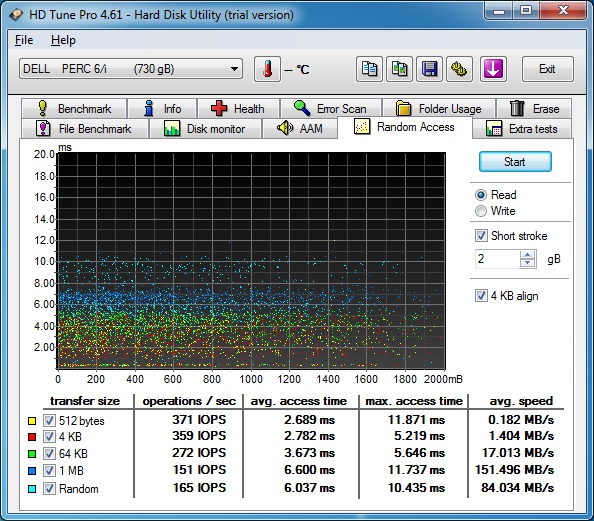Click the purple download arrow icon
The width and height of the screenshot is (594, 521).
point(493,69)
